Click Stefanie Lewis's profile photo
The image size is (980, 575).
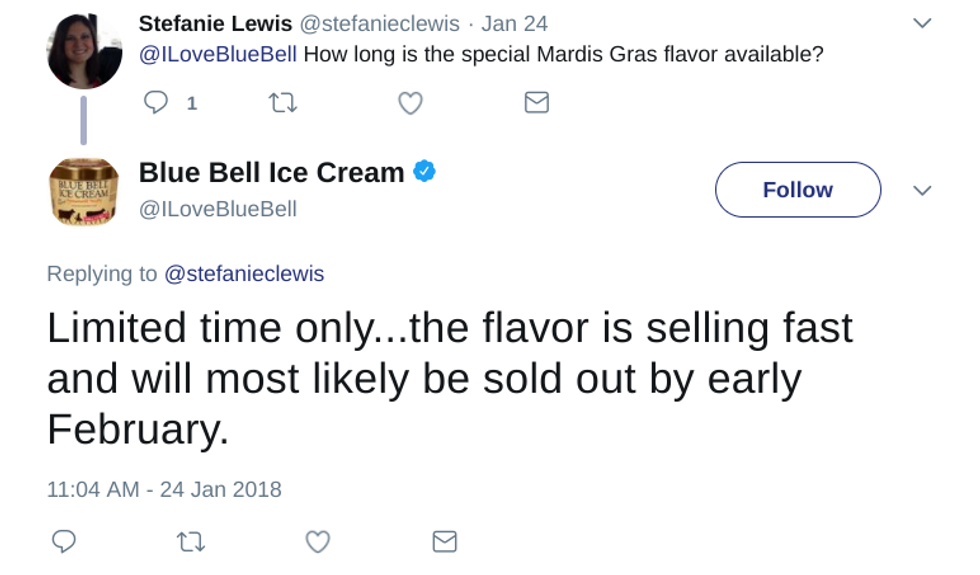click(x=84, y=50)
